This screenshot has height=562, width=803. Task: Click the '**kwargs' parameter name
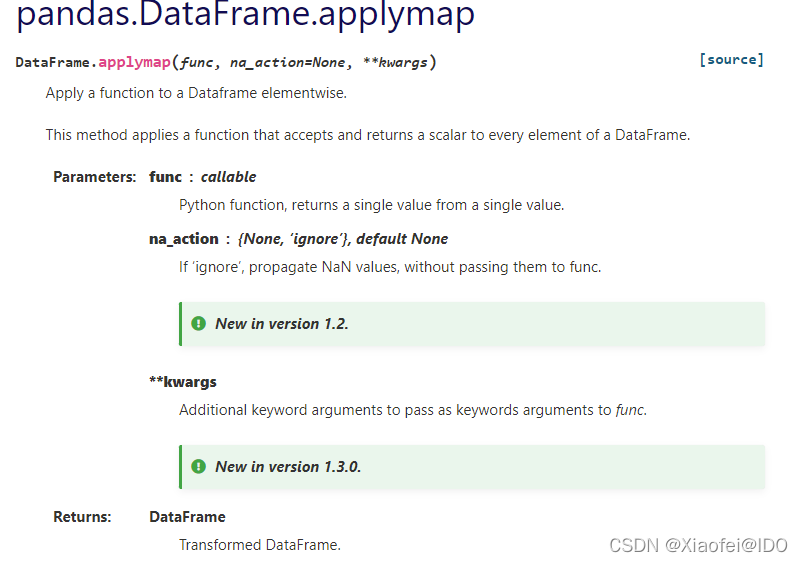tap(183, 382)
